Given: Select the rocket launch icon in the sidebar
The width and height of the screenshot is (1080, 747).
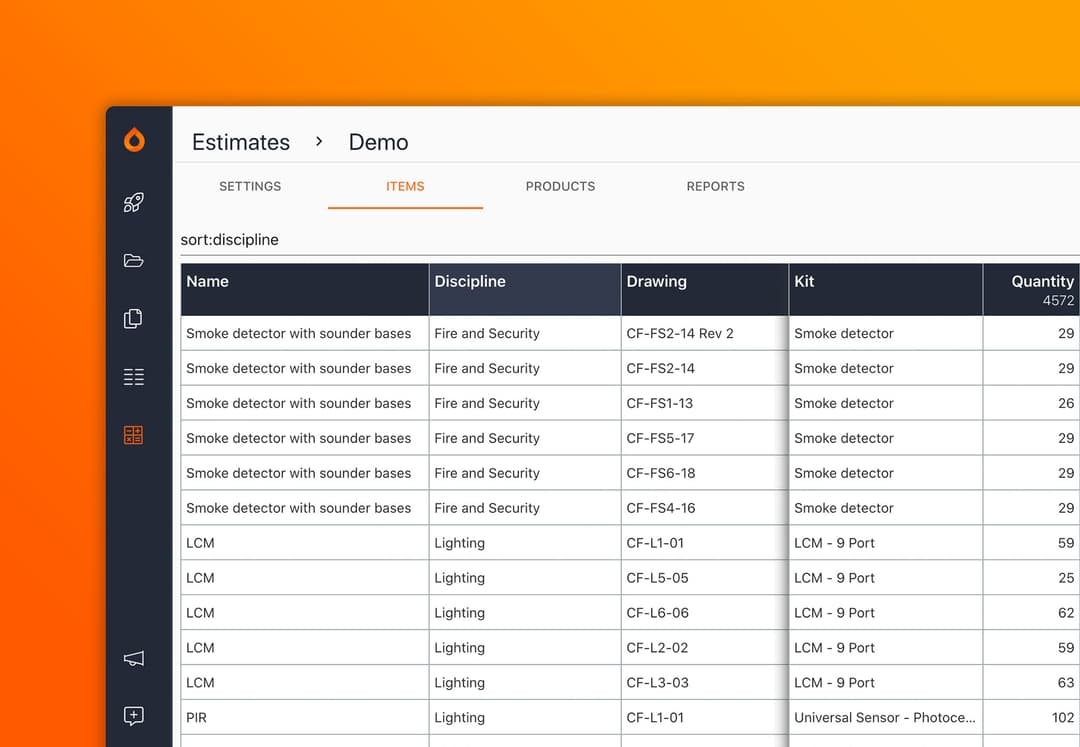Looking at the screenshot, I should pyautogui.click(x=133, y=202).
